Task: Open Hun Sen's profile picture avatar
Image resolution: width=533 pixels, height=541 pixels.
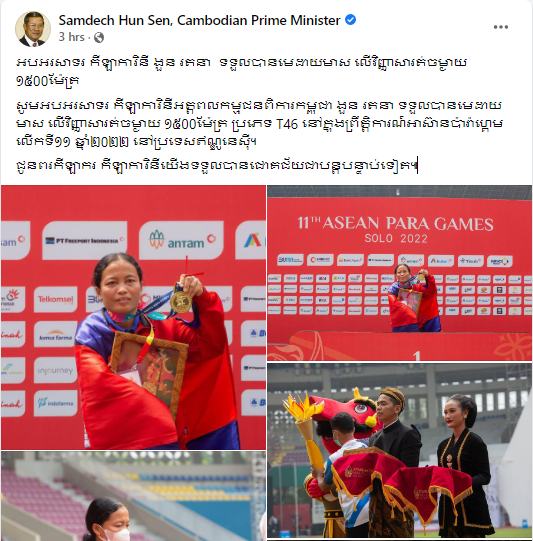Action: coord(33,29)
